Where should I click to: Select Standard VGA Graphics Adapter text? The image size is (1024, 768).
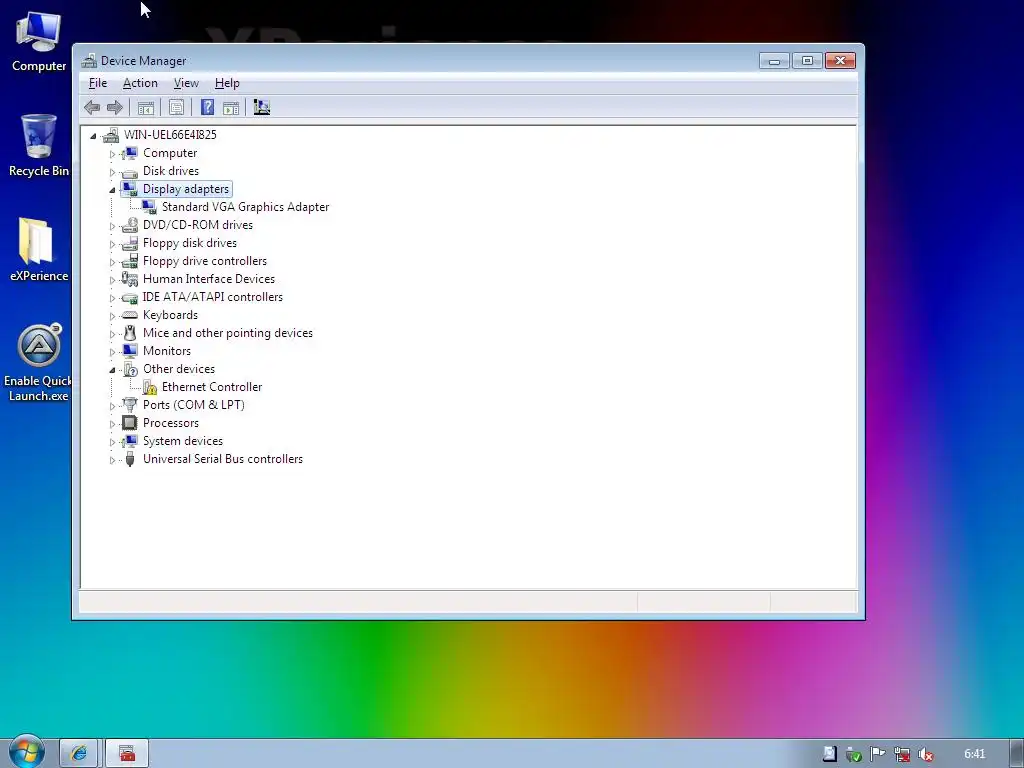point(246,207)
